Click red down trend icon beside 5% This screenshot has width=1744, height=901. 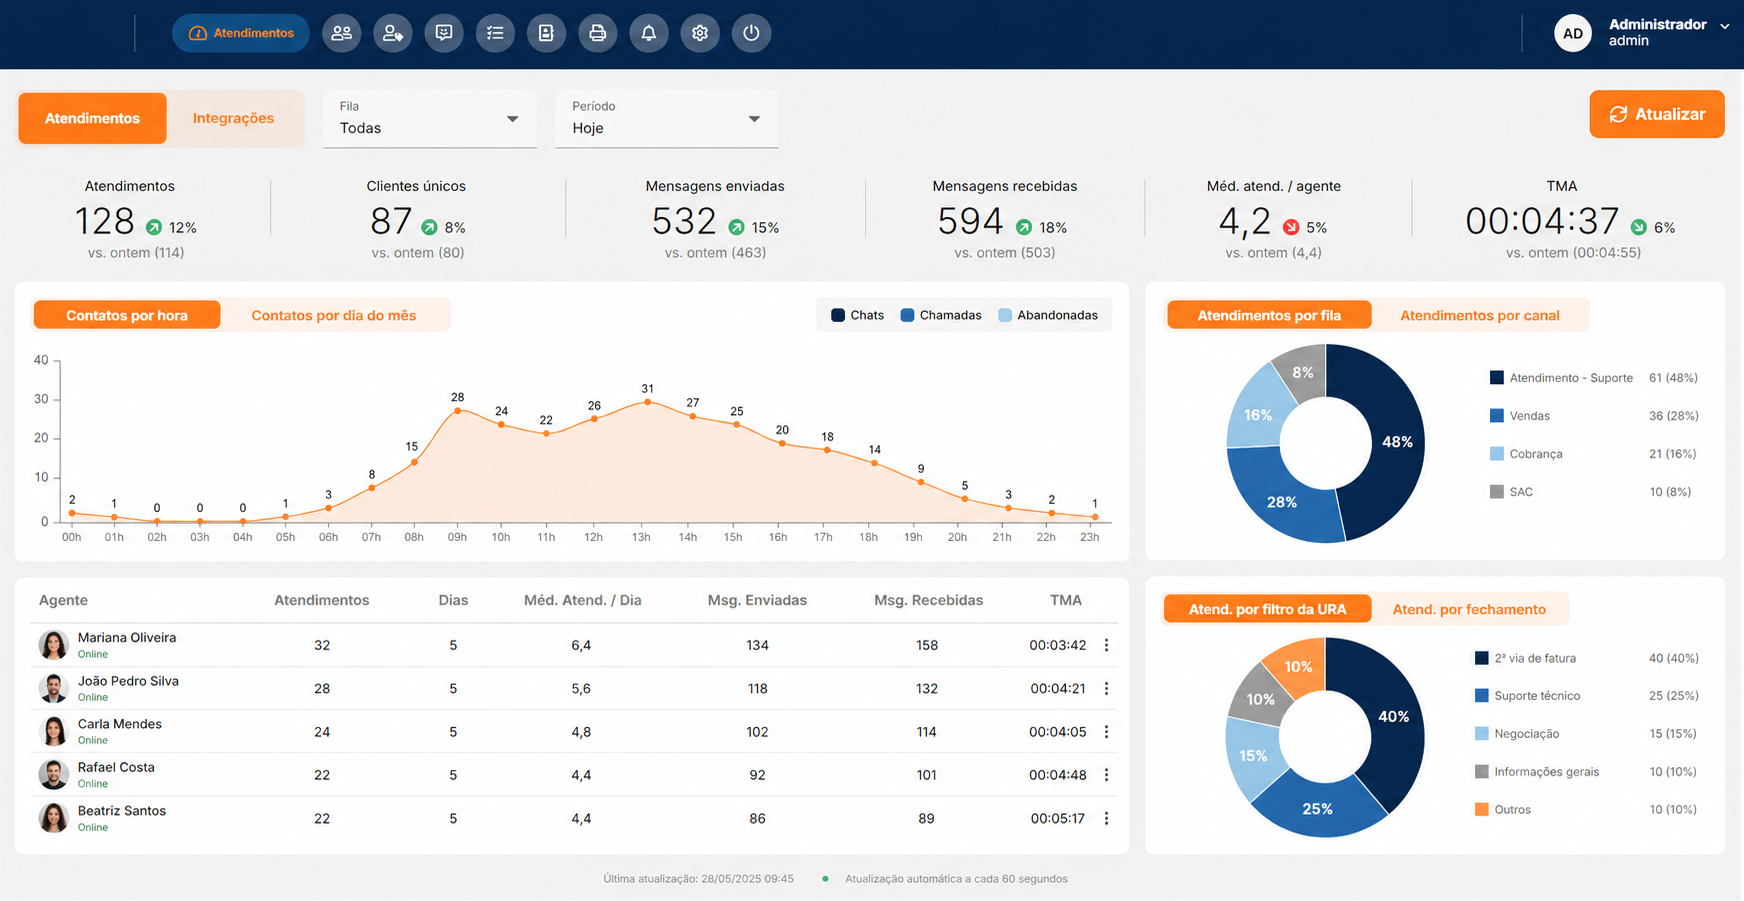pyautogui.click(x=1291, y=227)
